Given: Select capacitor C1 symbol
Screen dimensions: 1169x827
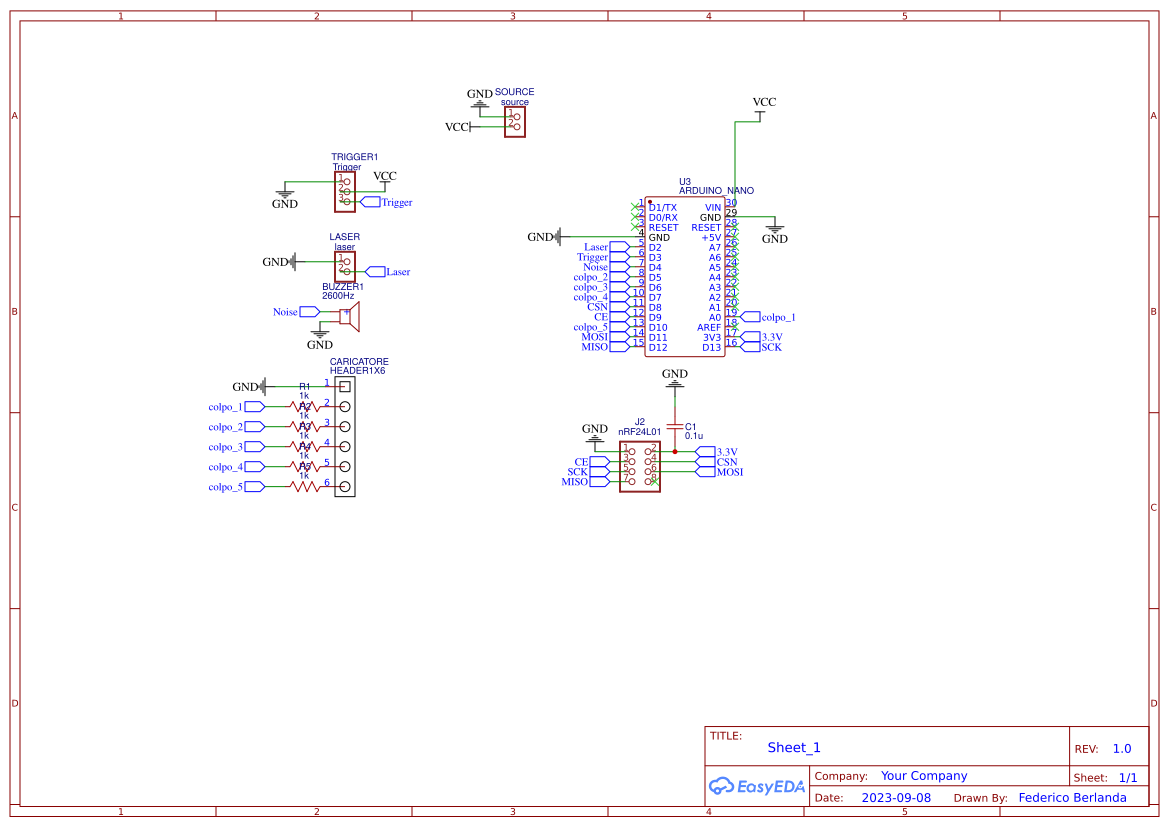Looking at the screenshot, I should [675, 427].
